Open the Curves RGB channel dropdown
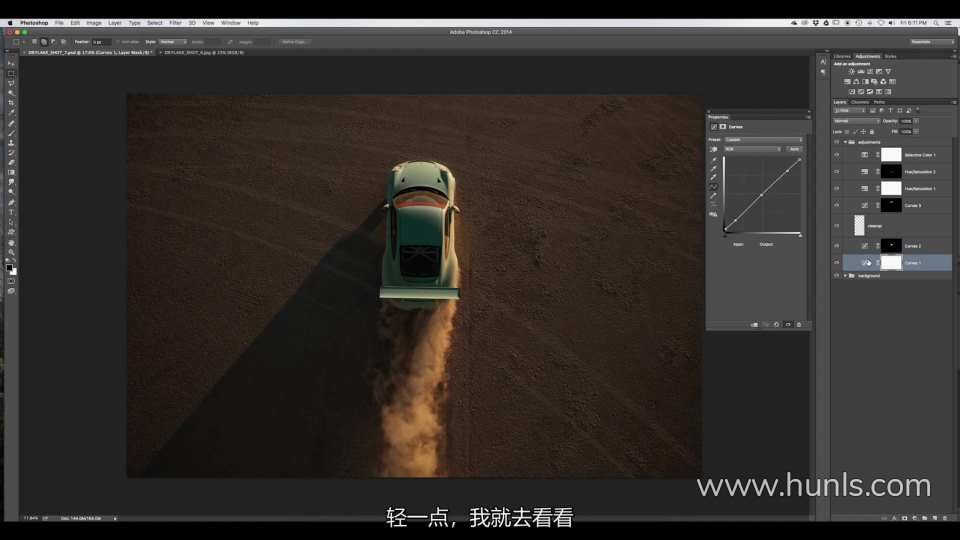Image resolution: width=960 pixels, height=540 pixels. [752, 149]
